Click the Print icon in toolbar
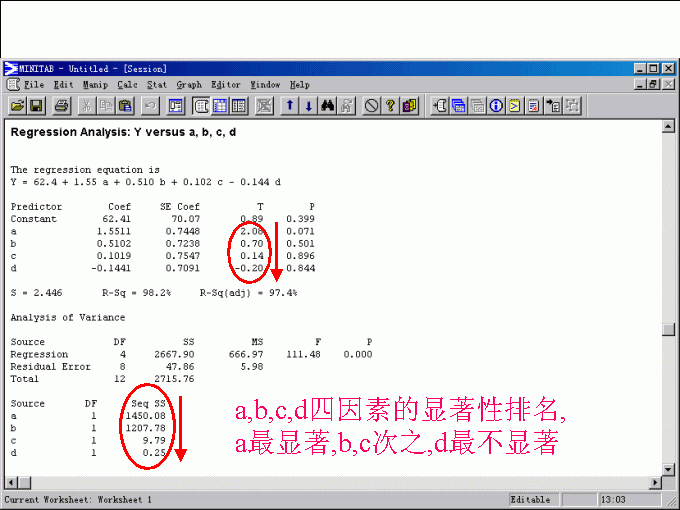 (x=62, y=105)
